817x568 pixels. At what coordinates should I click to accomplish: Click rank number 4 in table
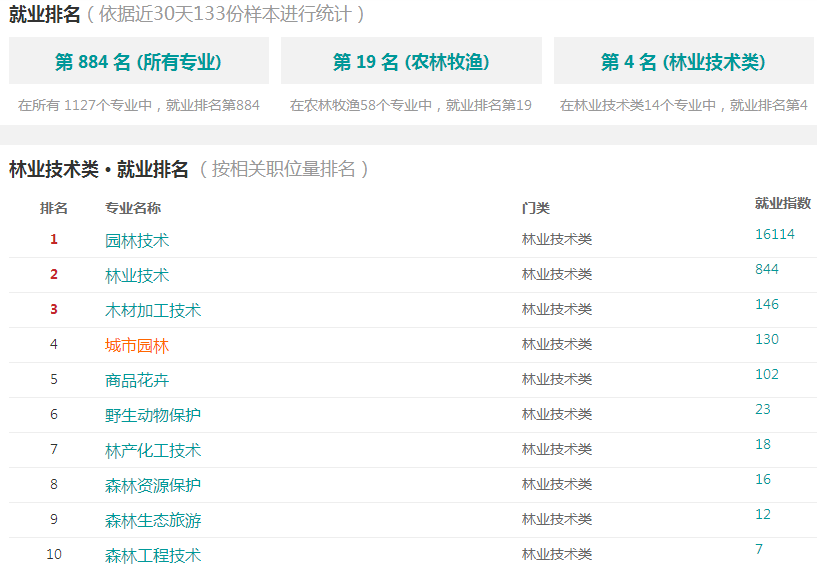(54, 344)
